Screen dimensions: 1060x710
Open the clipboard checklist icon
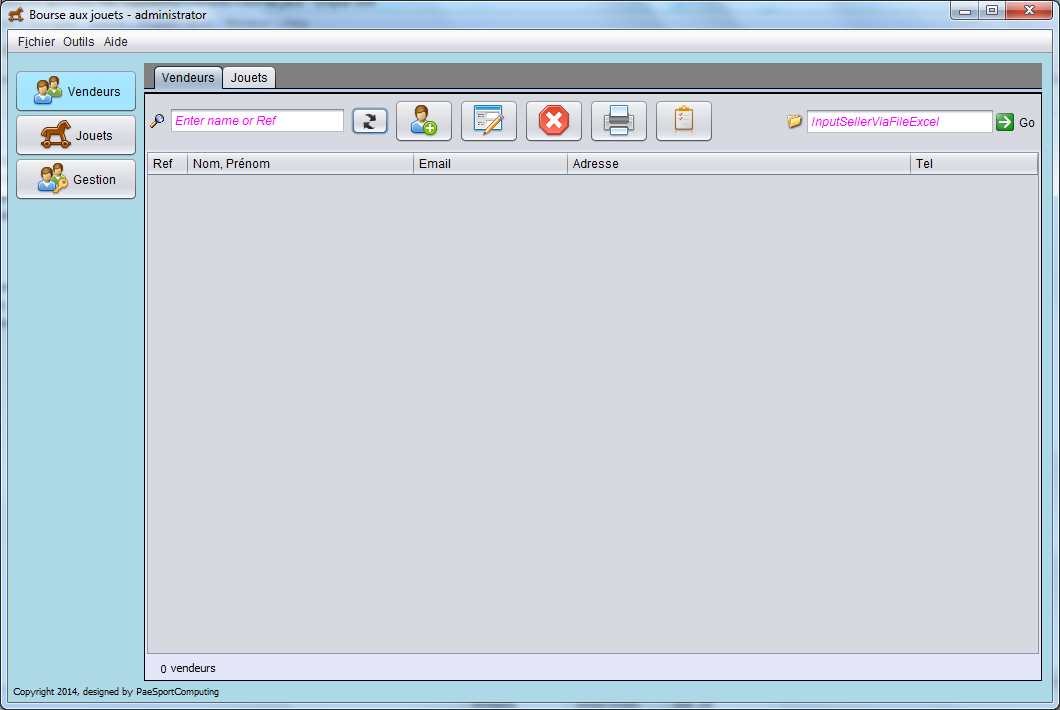click(684, 121)
